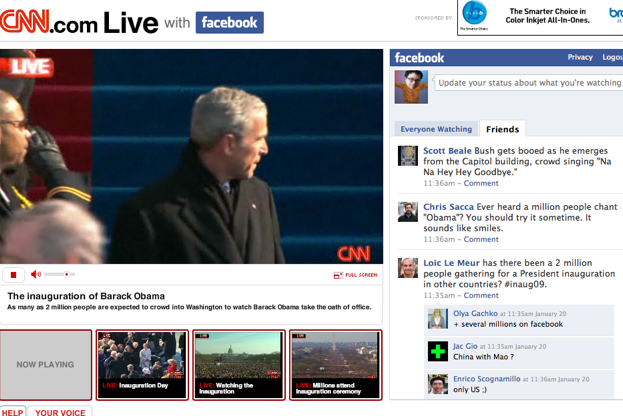Comment on Loic Le Meur's post
The width and height of the screenshot is (623, 416).
click(481, 295)
